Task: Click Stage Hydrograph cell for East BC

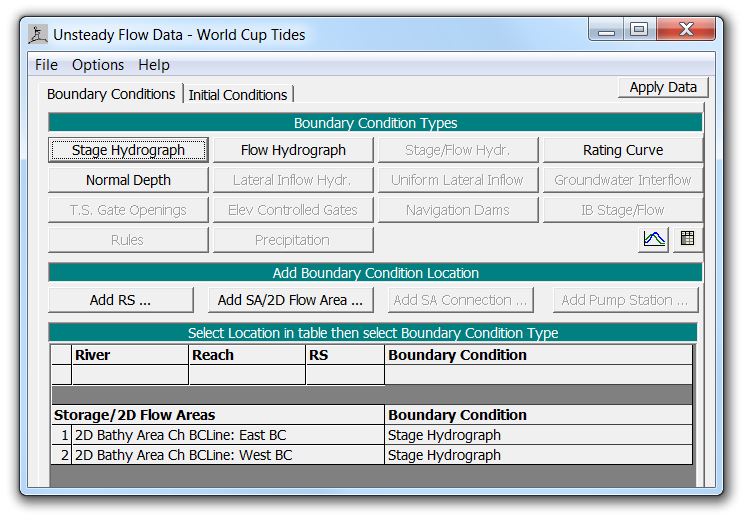Action: click(x=538, y=435)
